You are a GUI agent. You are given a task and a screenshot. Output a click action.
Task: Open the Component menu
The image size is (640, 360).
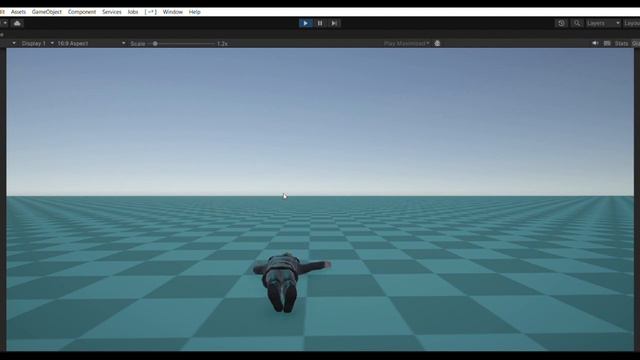82,12
